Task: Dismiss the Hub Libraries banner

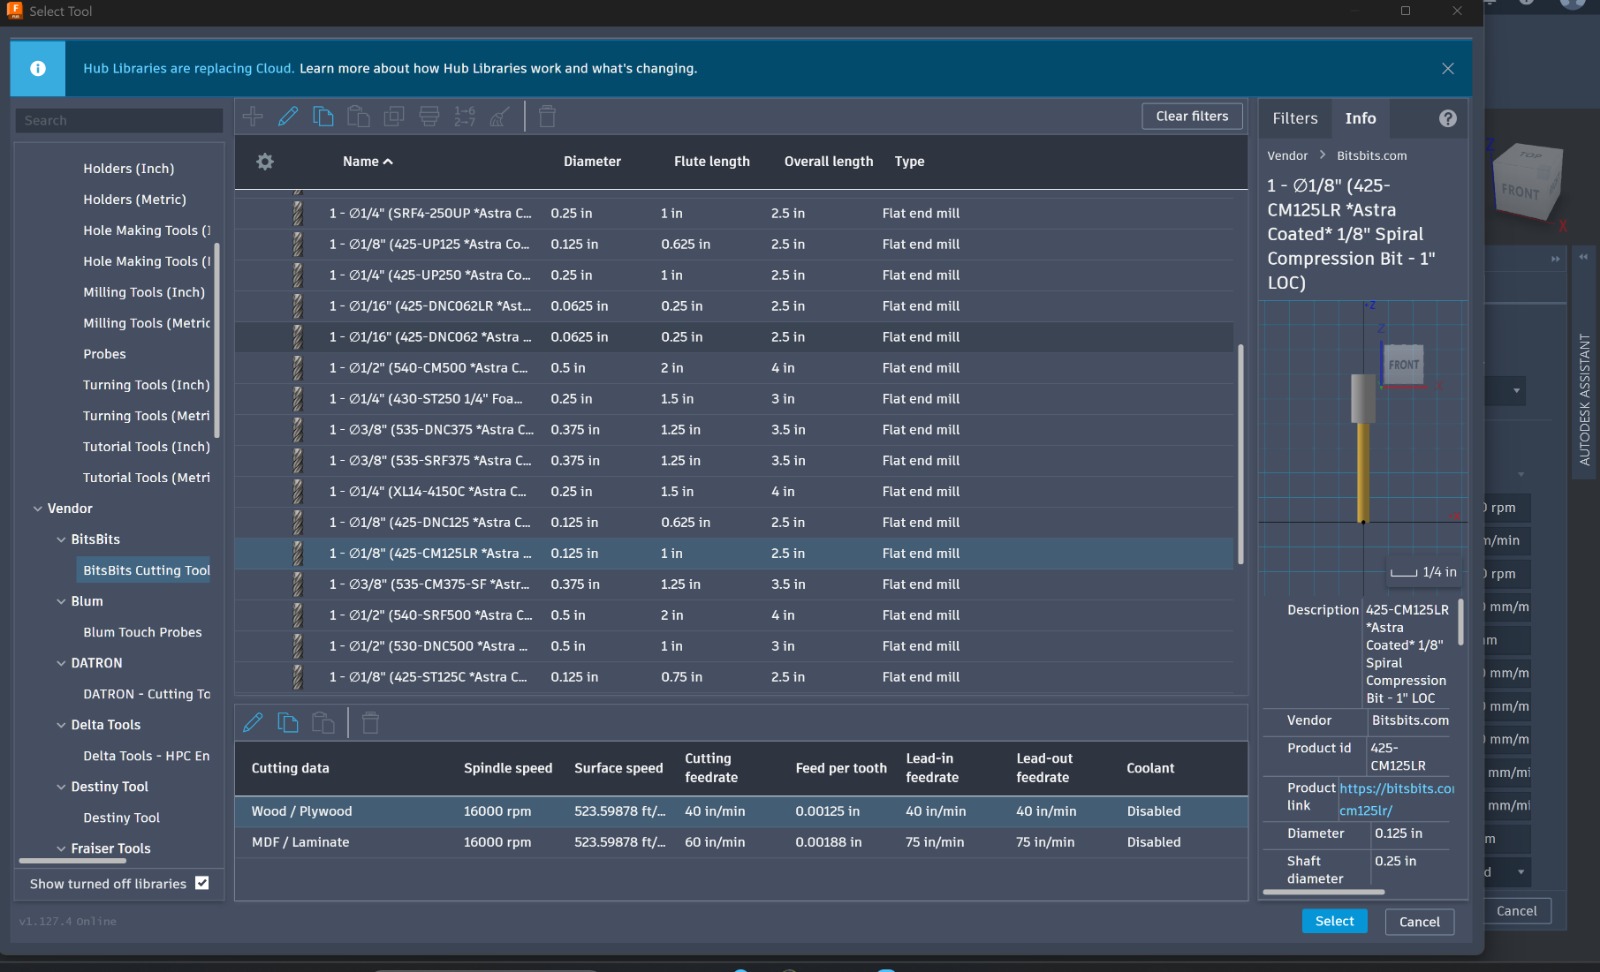Action: [x=1448, y=68]
